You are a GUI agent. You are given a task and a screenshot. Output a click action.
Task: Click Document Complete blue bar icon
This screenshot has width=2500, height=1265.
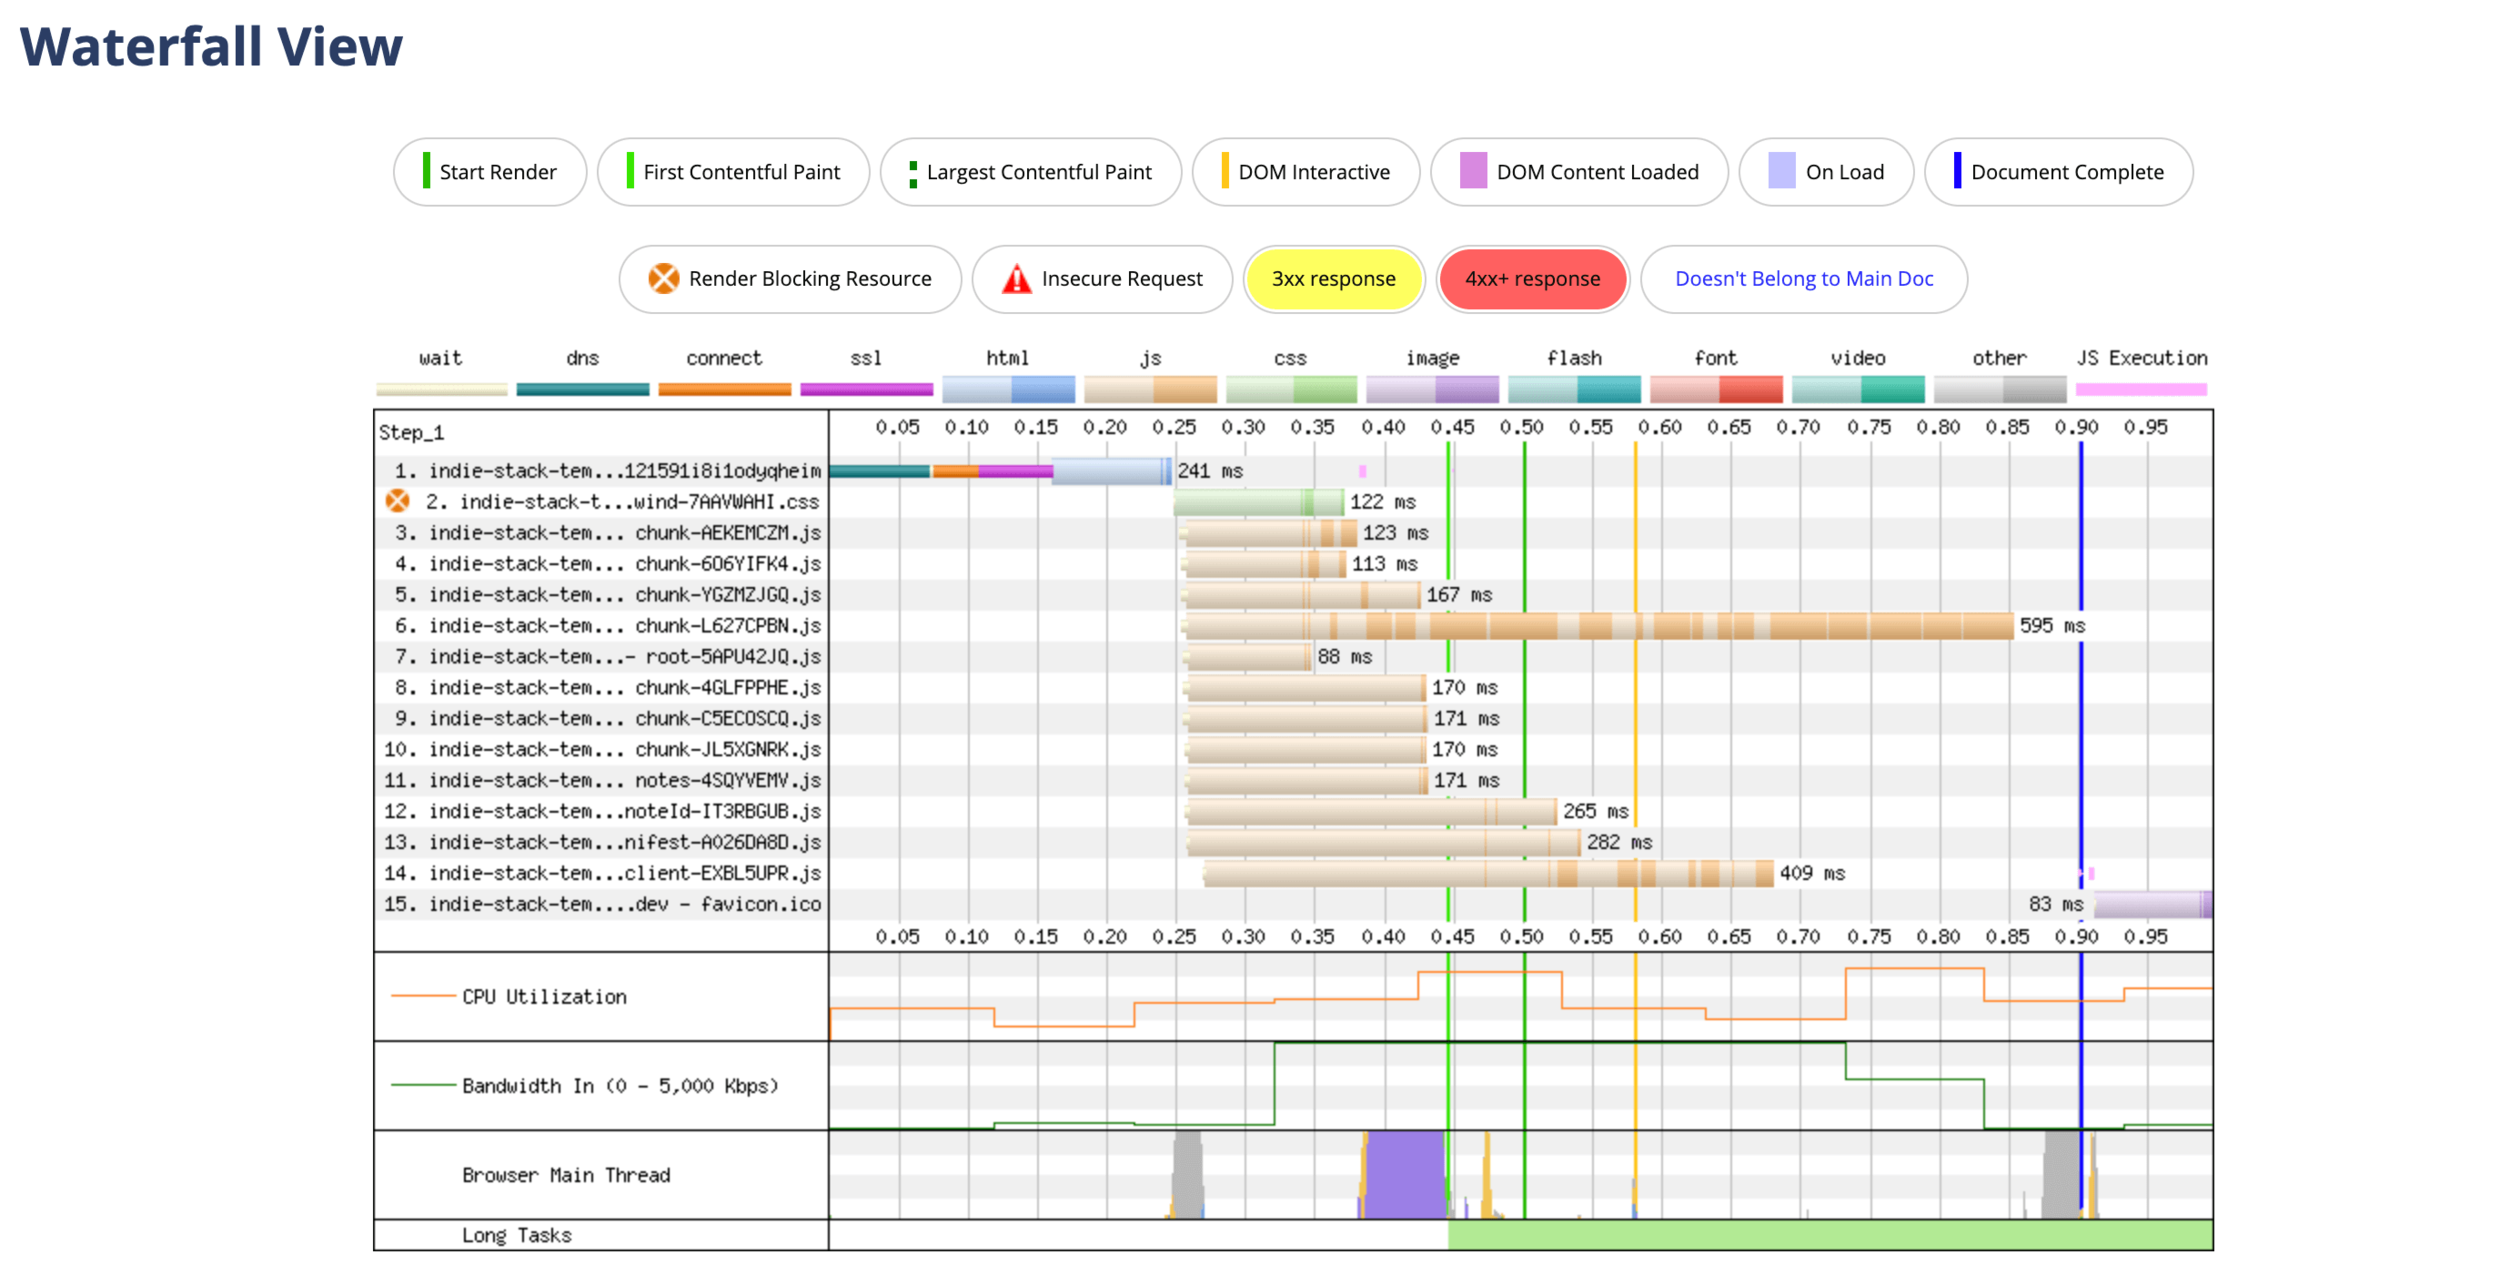tap(1957, 171)
